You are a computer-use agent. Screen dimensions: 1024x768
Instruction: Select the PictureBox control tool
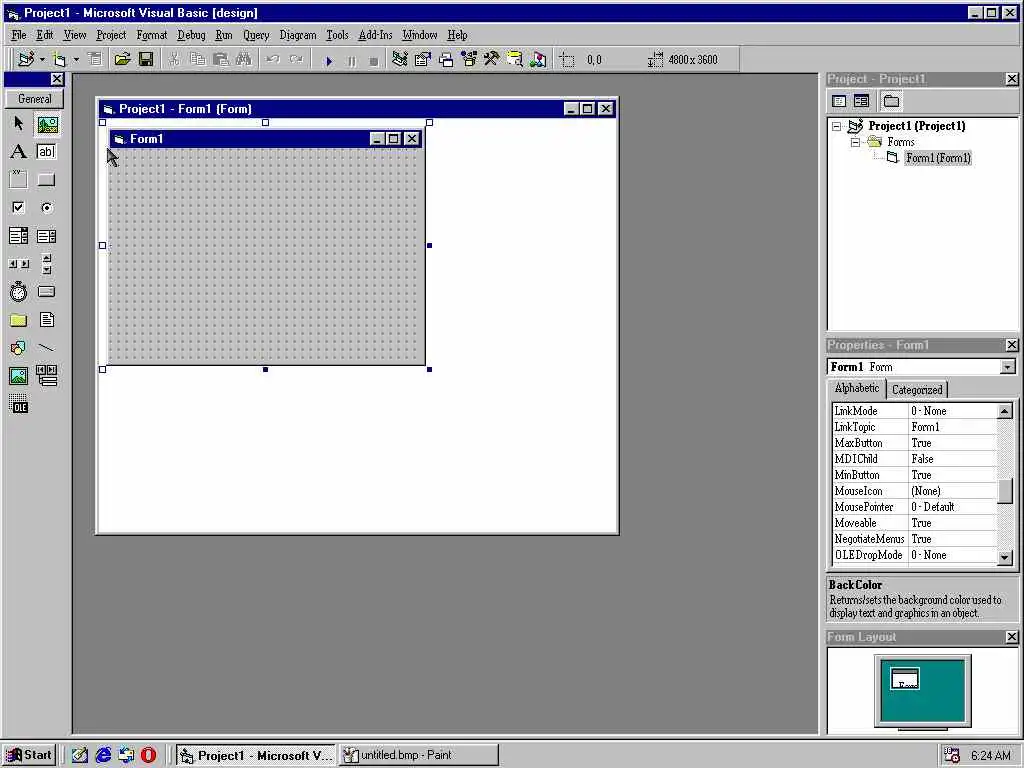(46, 123)
